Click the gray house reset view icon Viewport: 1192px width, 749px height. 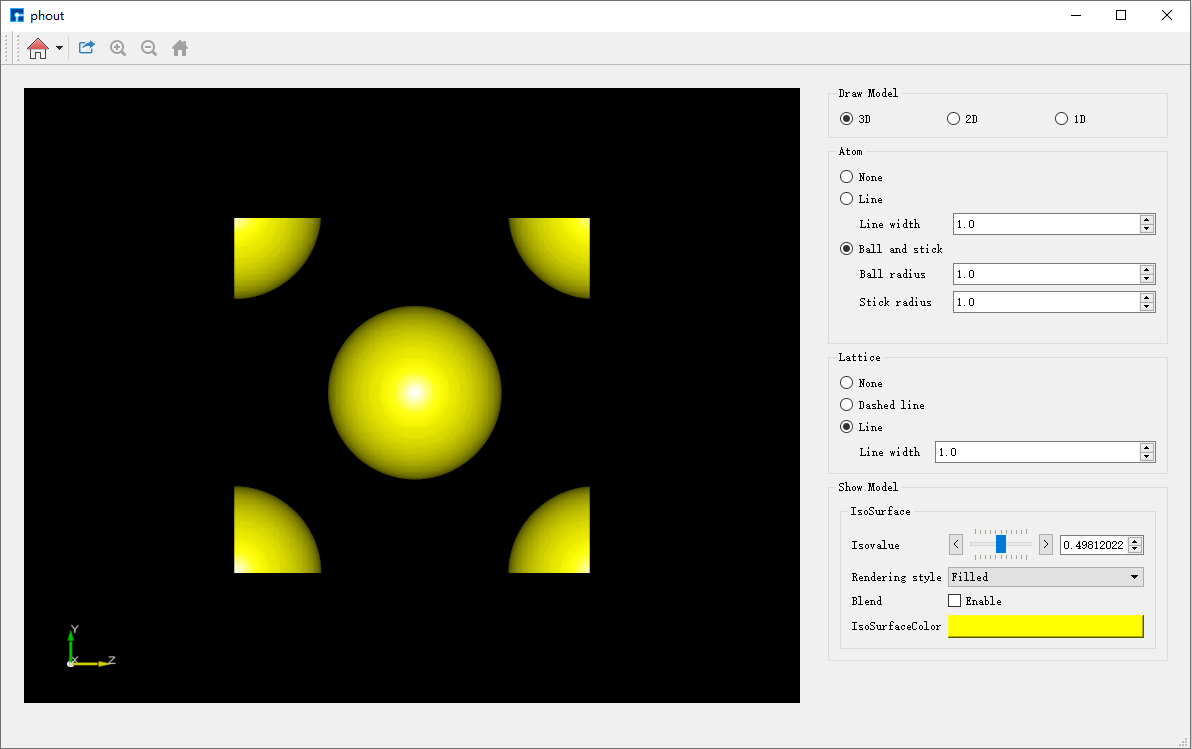180,48
